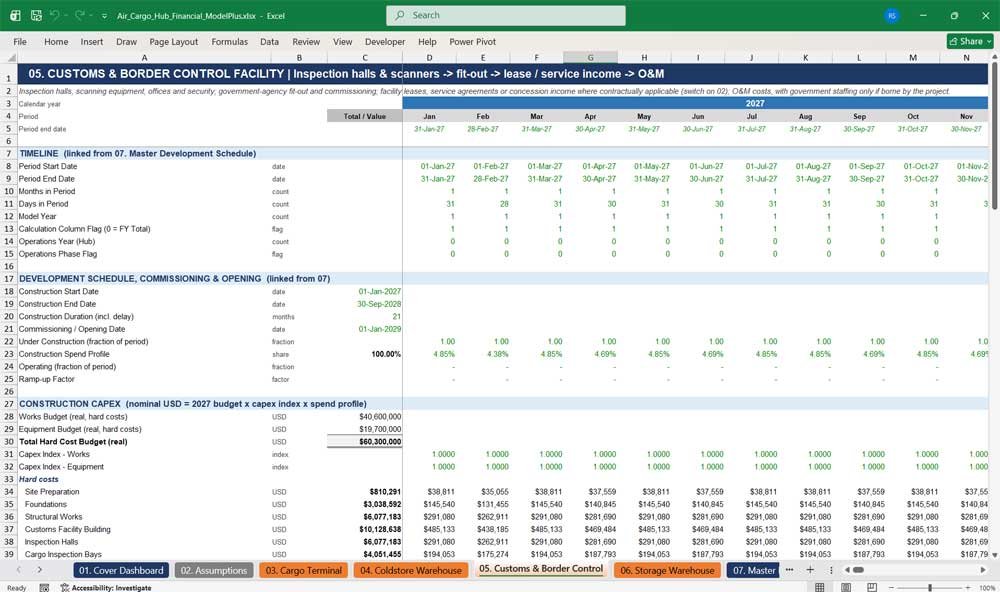Go to the 01. Cover Dashboard sheet

[121, 570]
